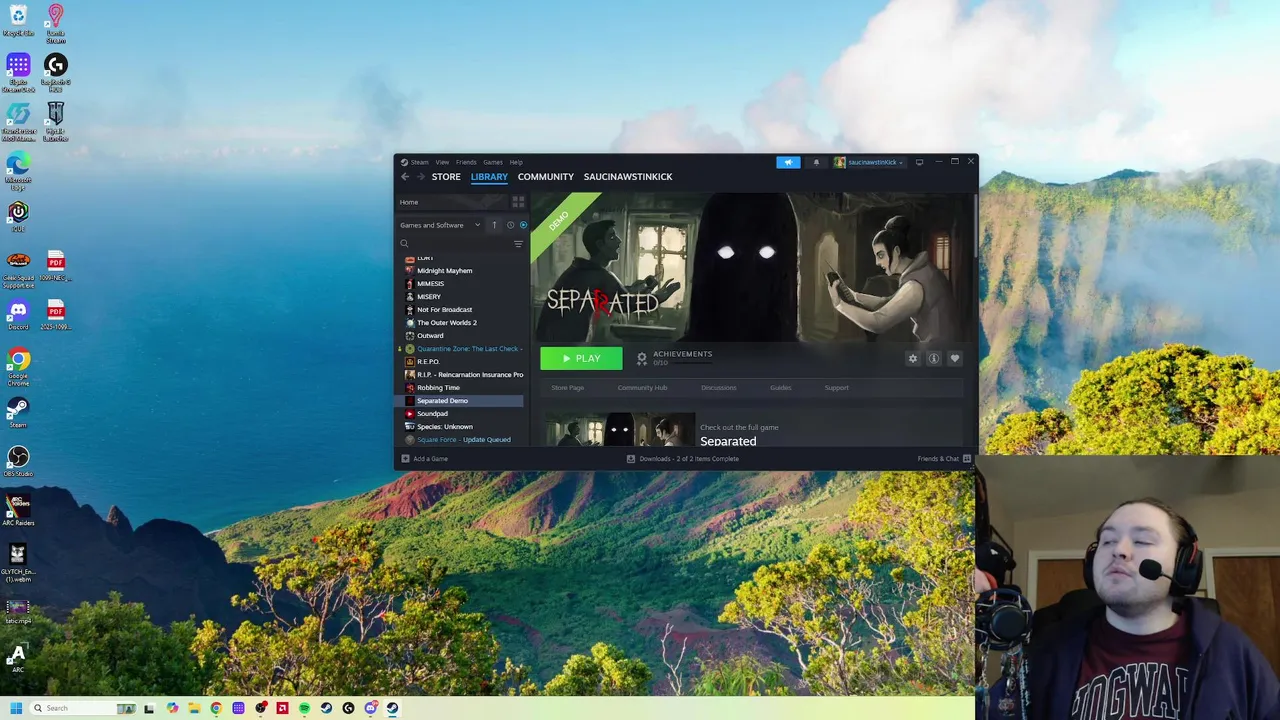This screenshot has width=1280, height=720.
Task: Open the library advanced filters icon
Action: tap(518, 244)
